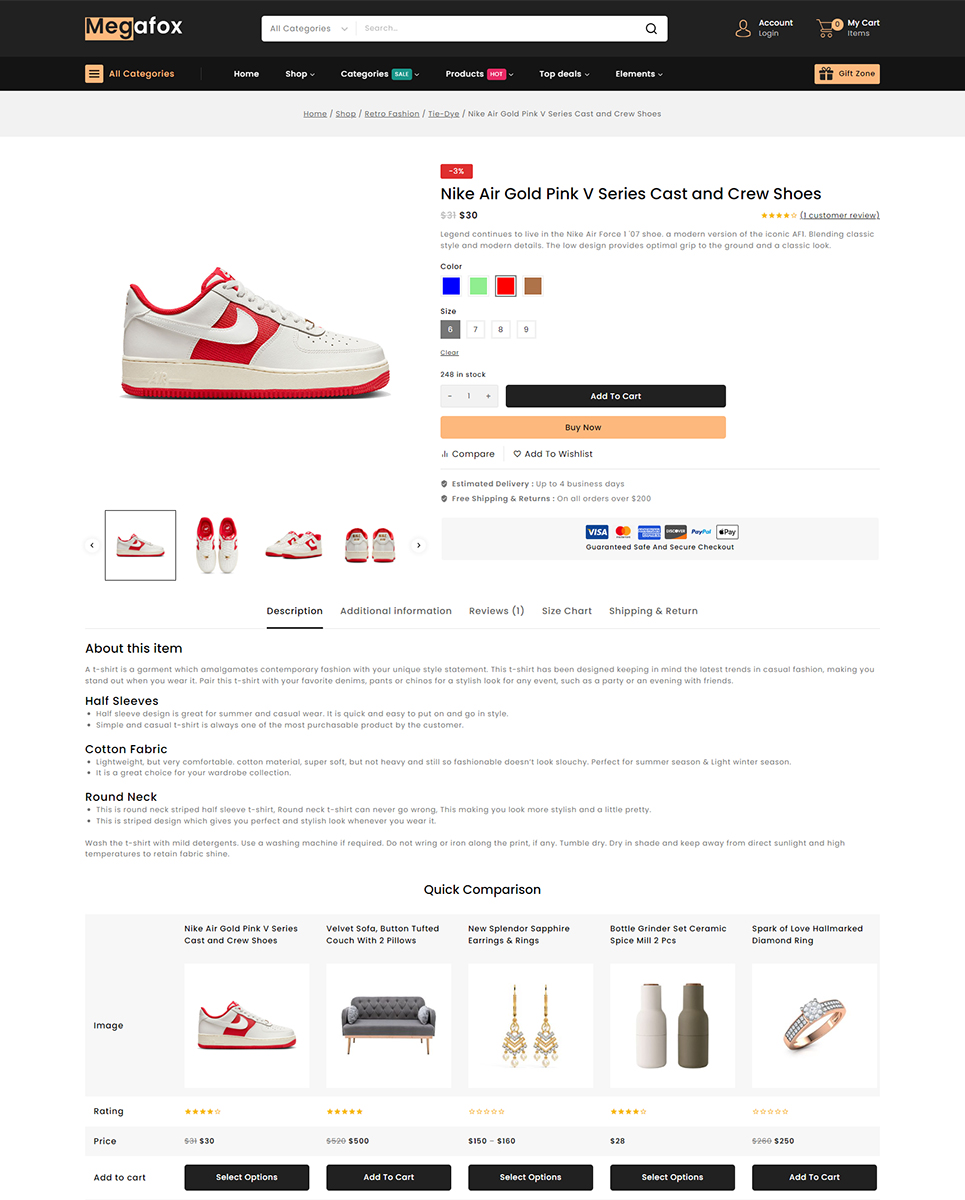
Task: Click the All Categories hamburger icon
Action: tap(94, 74)
